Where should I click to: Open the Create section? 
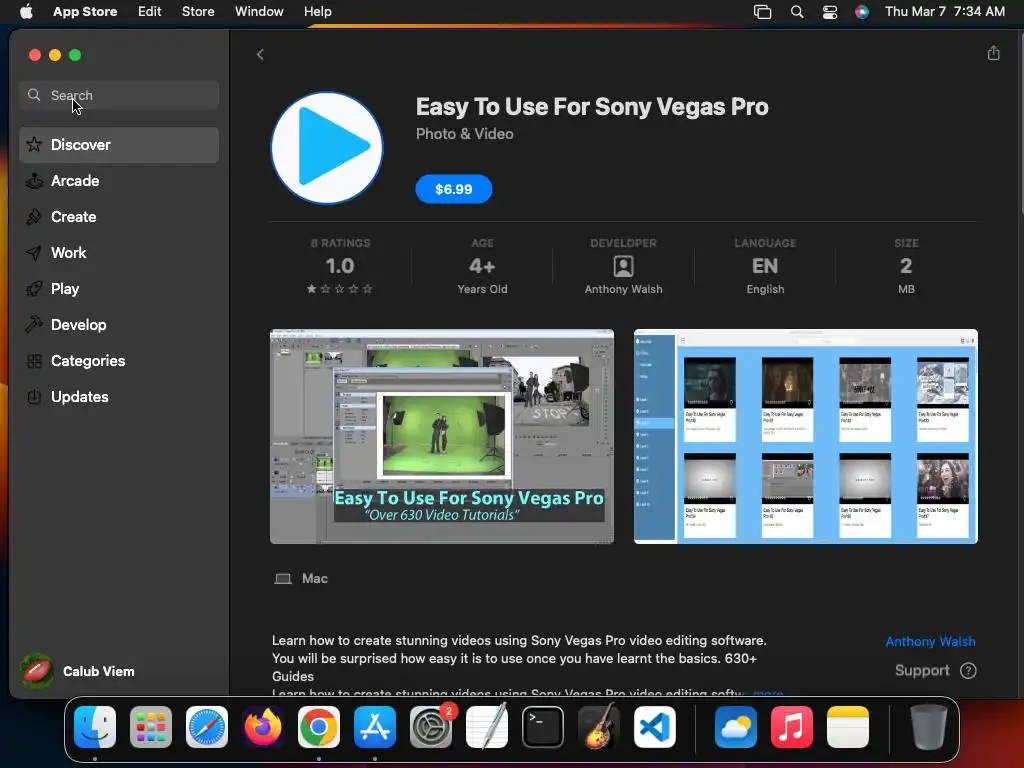tap(119, 217)
